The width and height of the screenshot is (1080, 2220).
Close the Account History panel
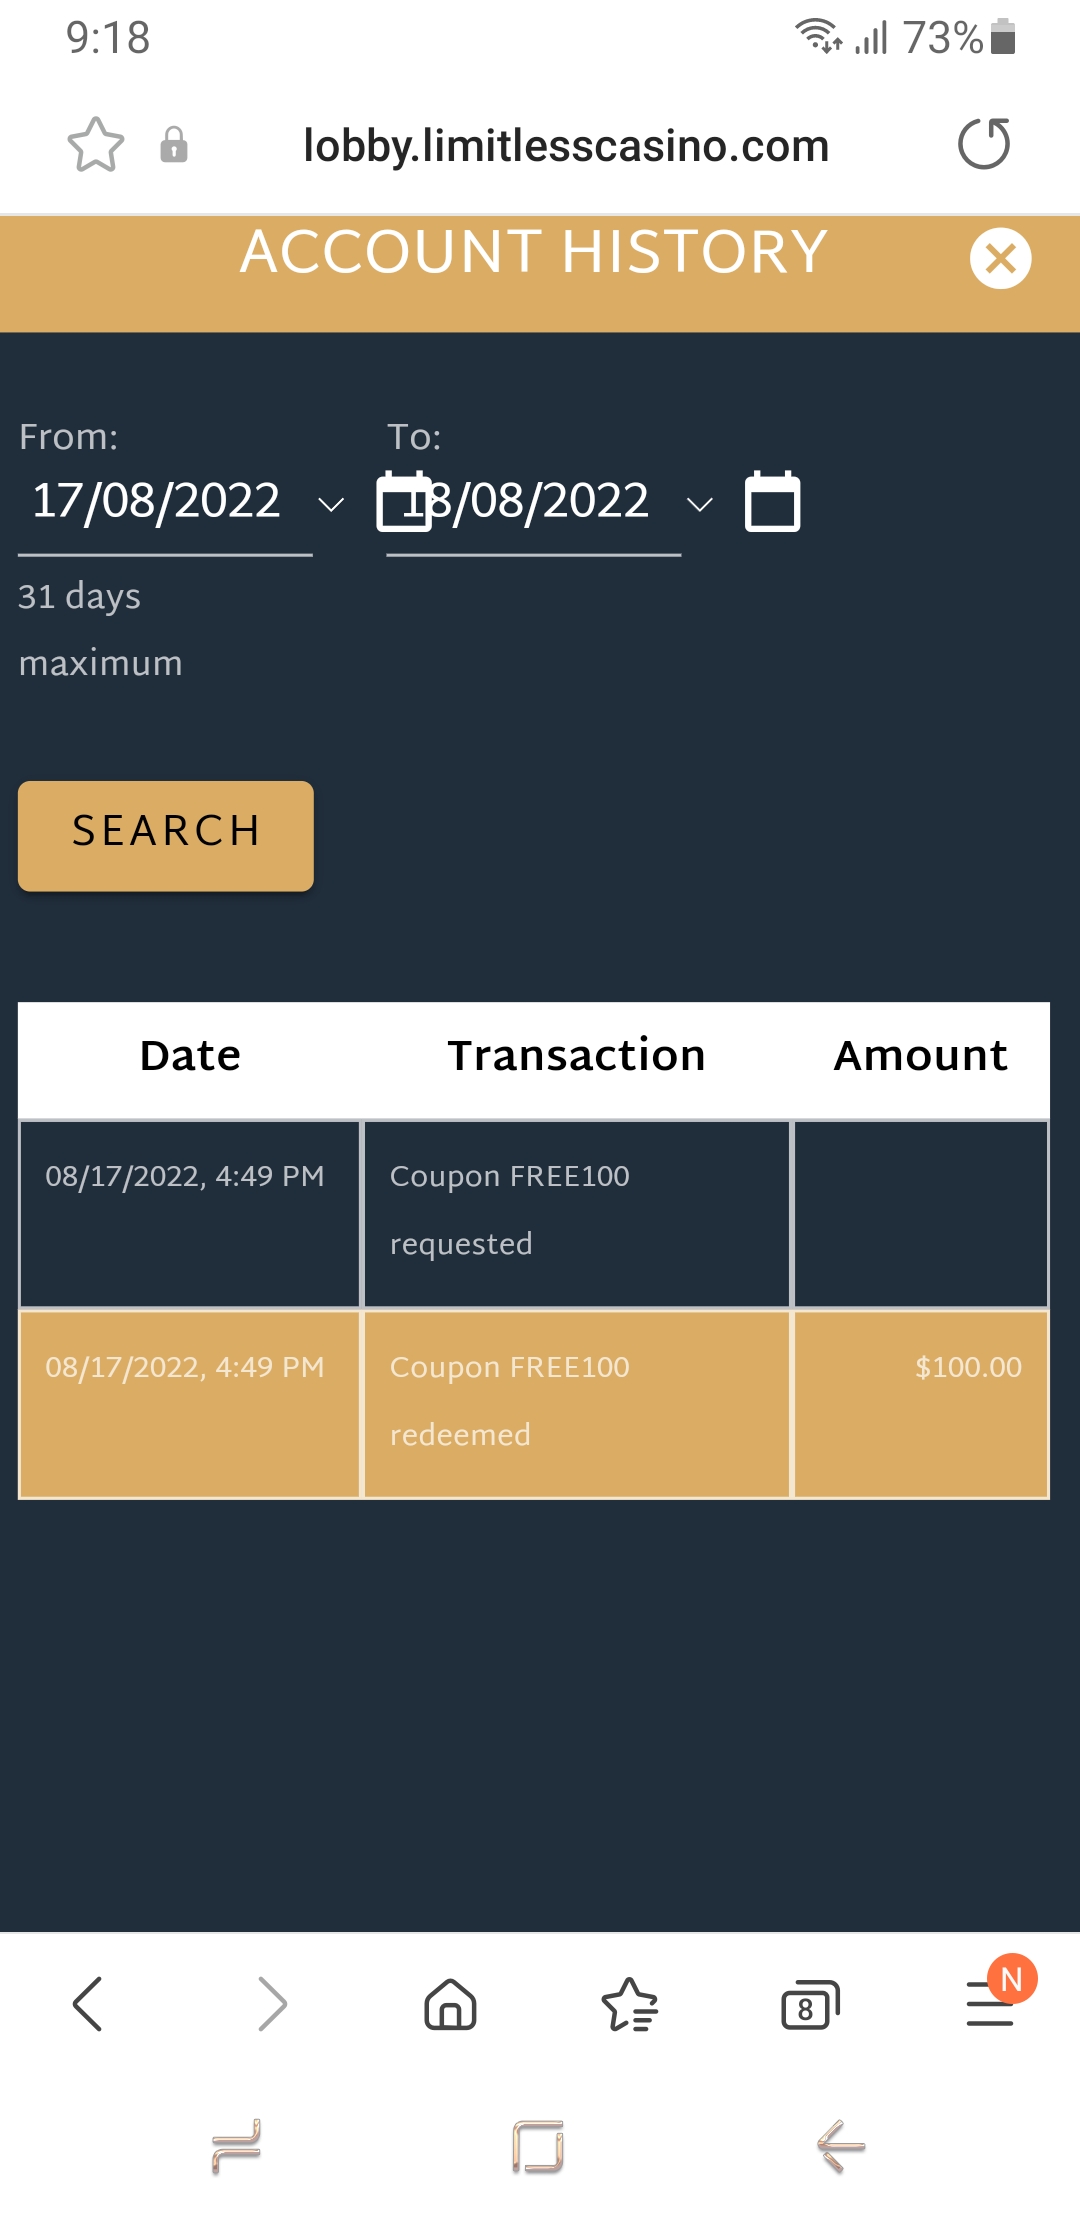tap(1000, 258)
